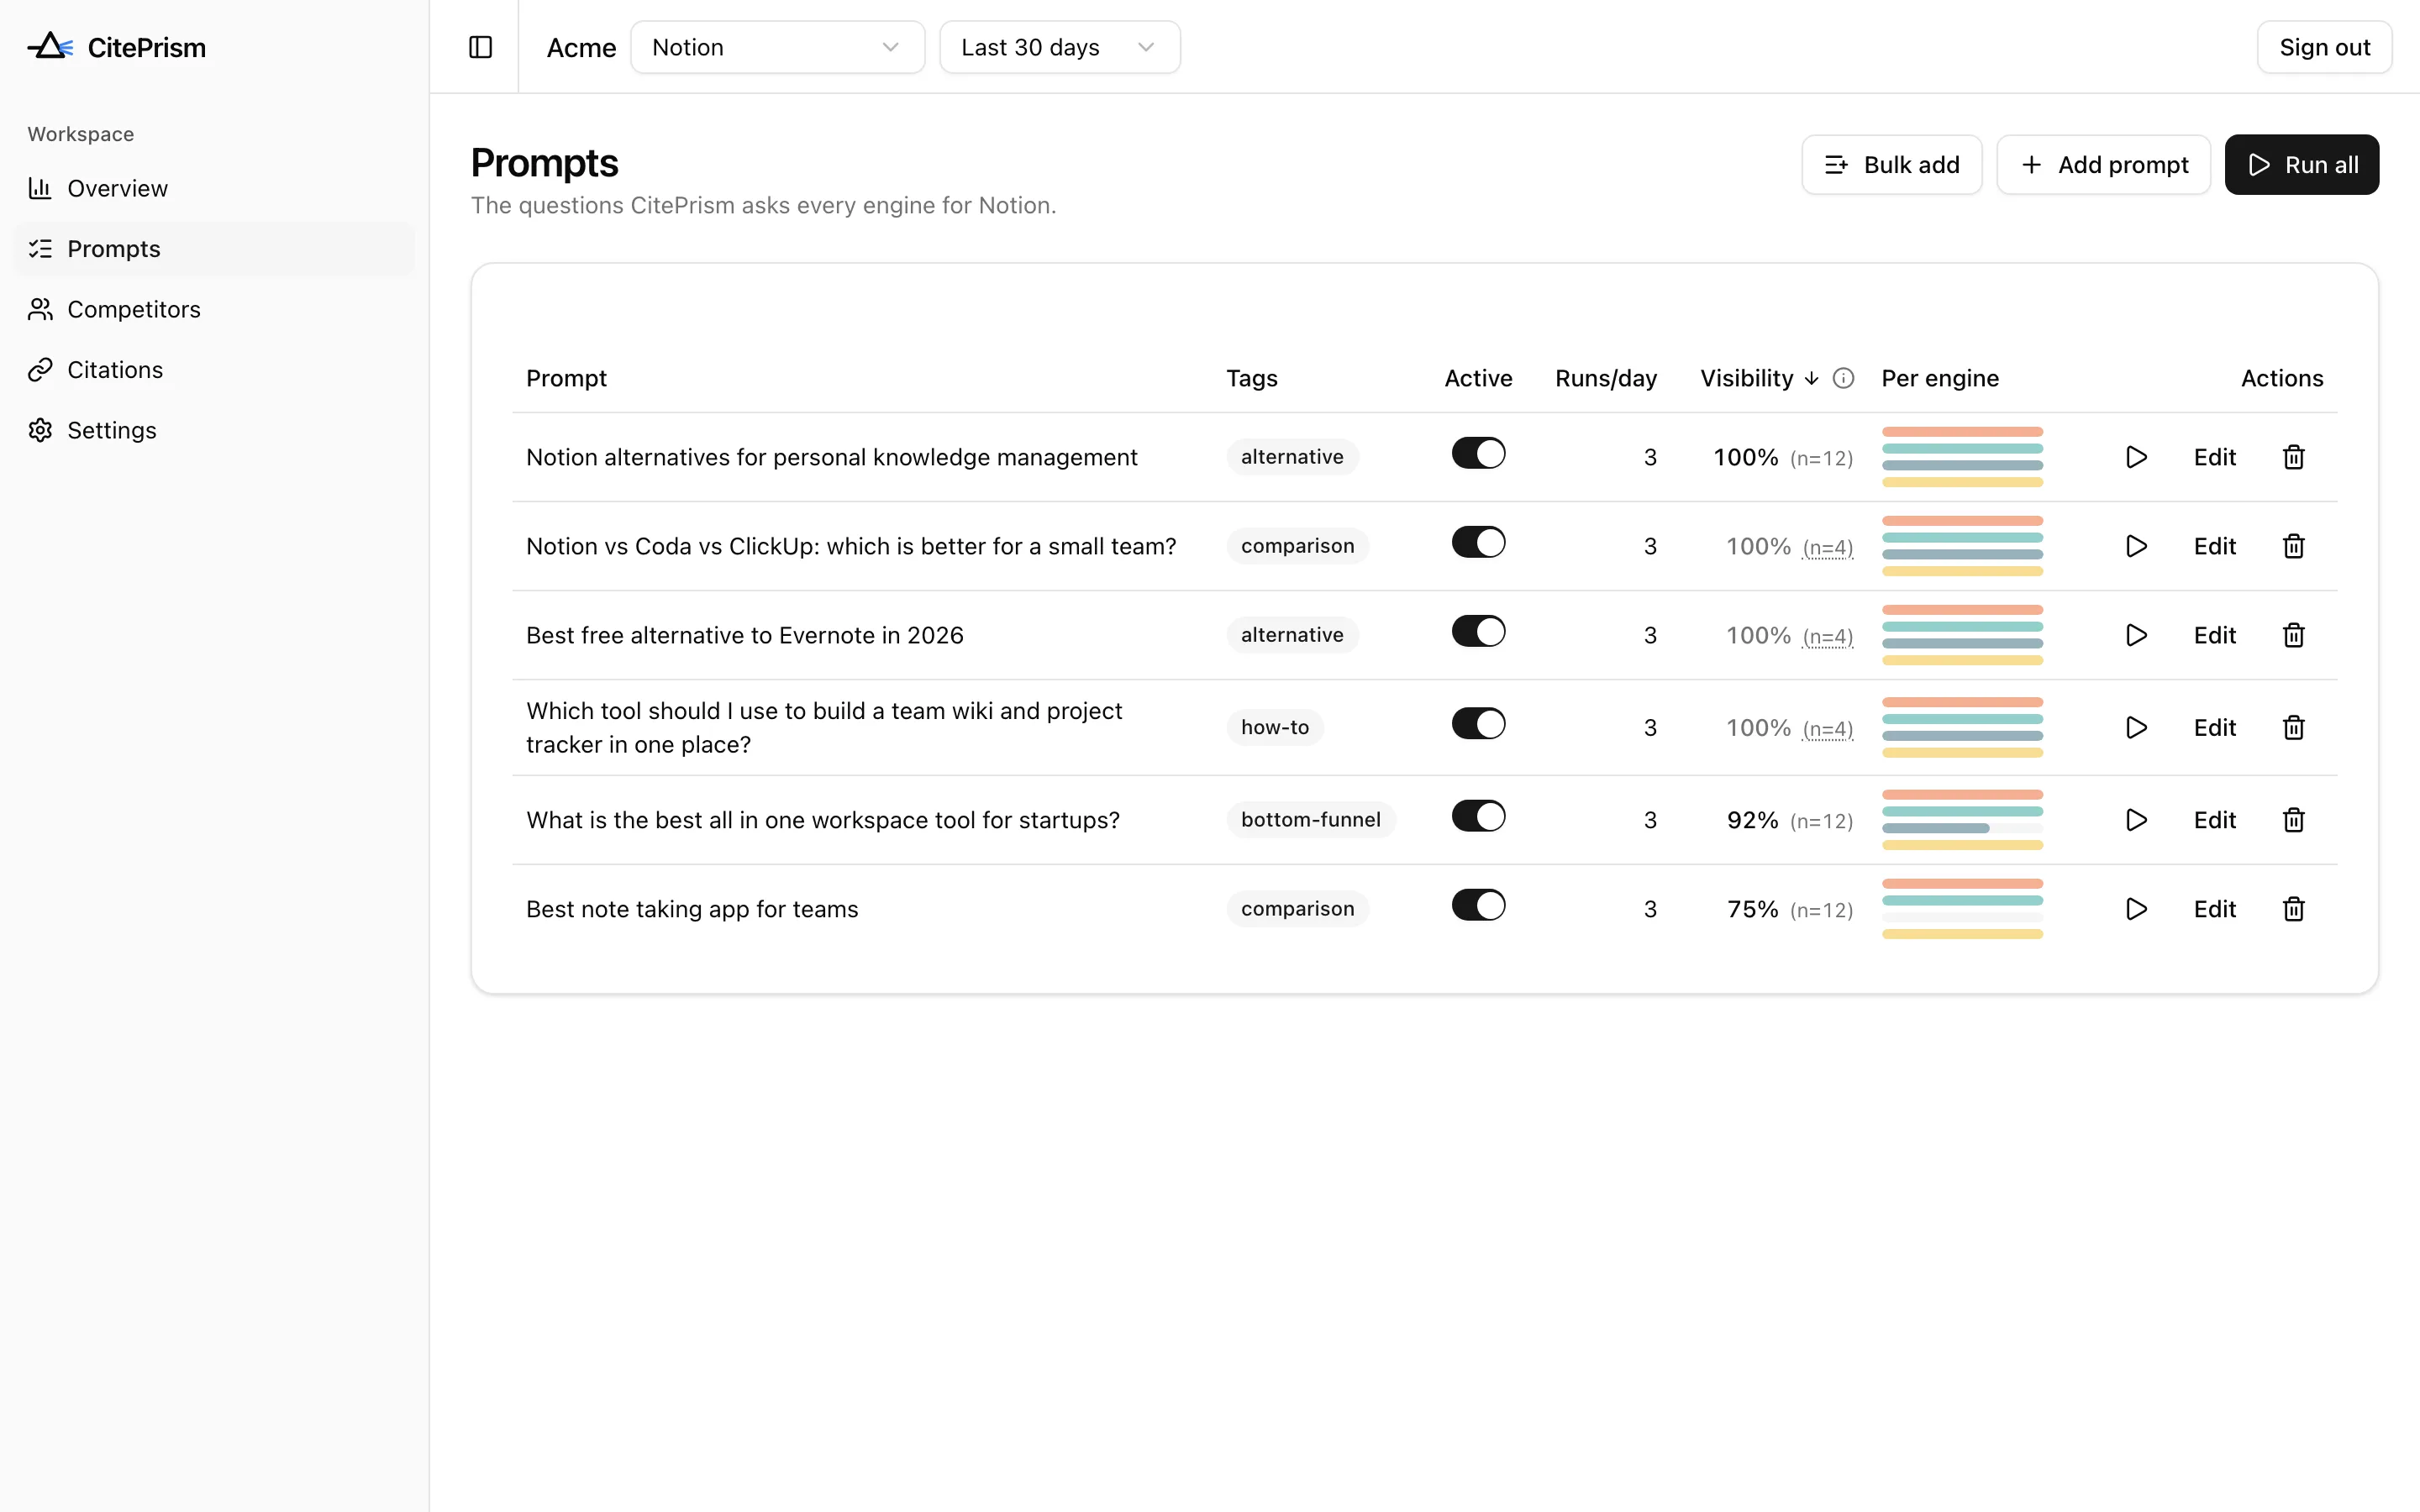
Task: Edit the 'Notion alternatives for personal knowledge' prompt
Action: coord(2214,457)
